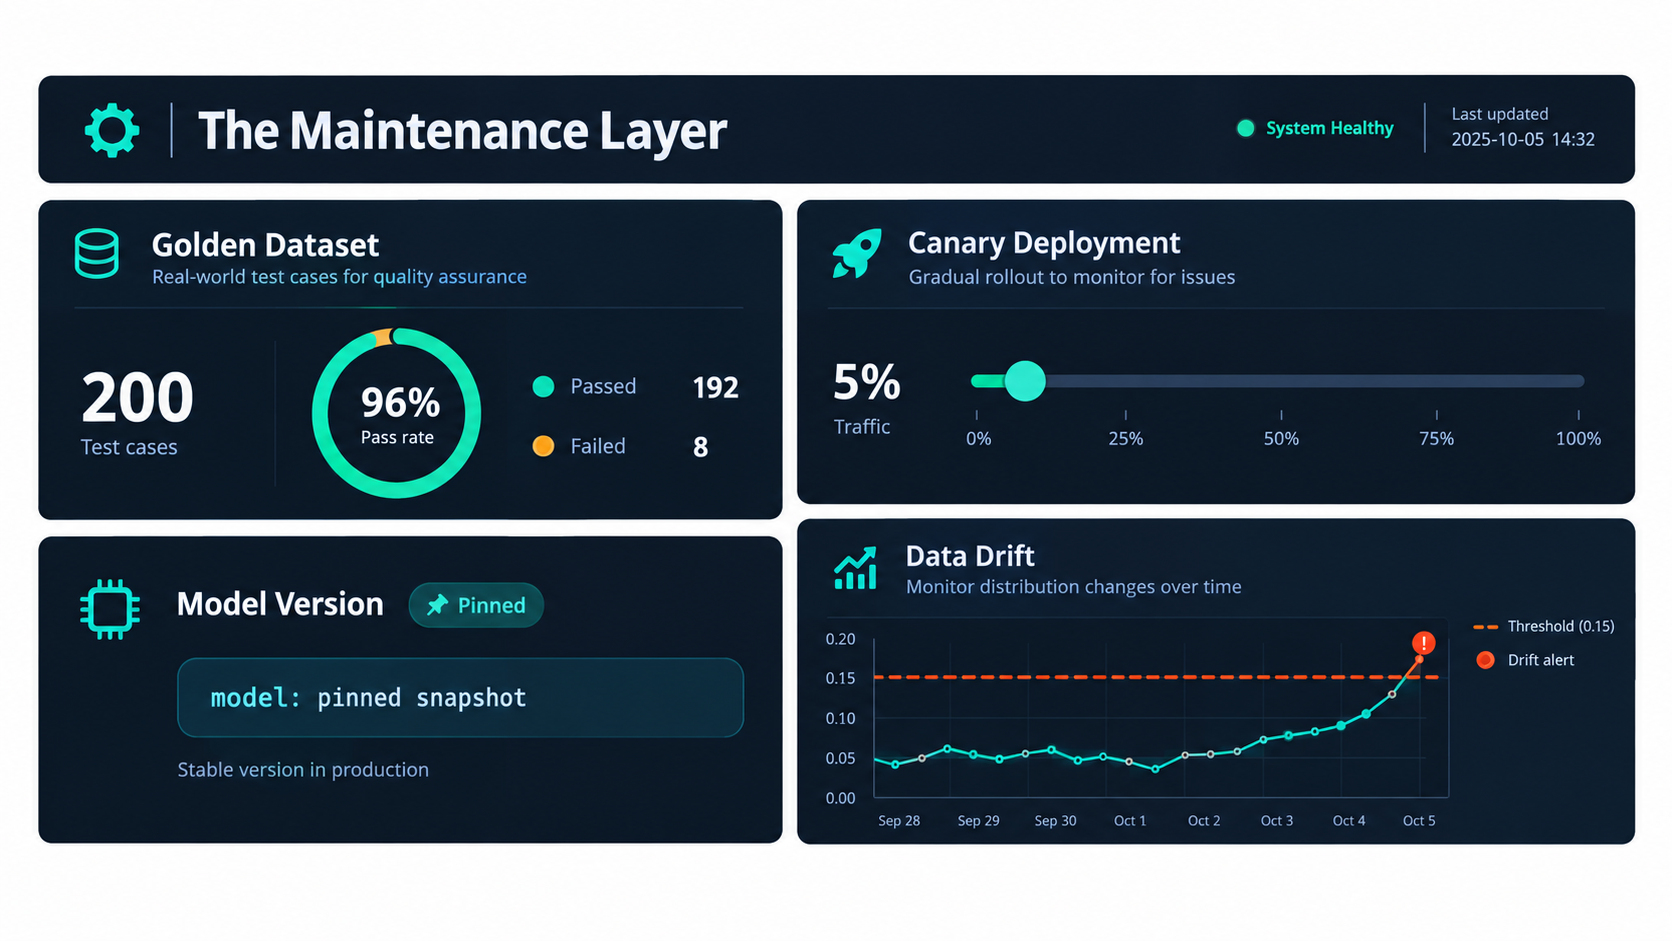Screen dimensions: 1672x941
Task: Click the Pinned text in the model badge
Action: pos(491,606)
